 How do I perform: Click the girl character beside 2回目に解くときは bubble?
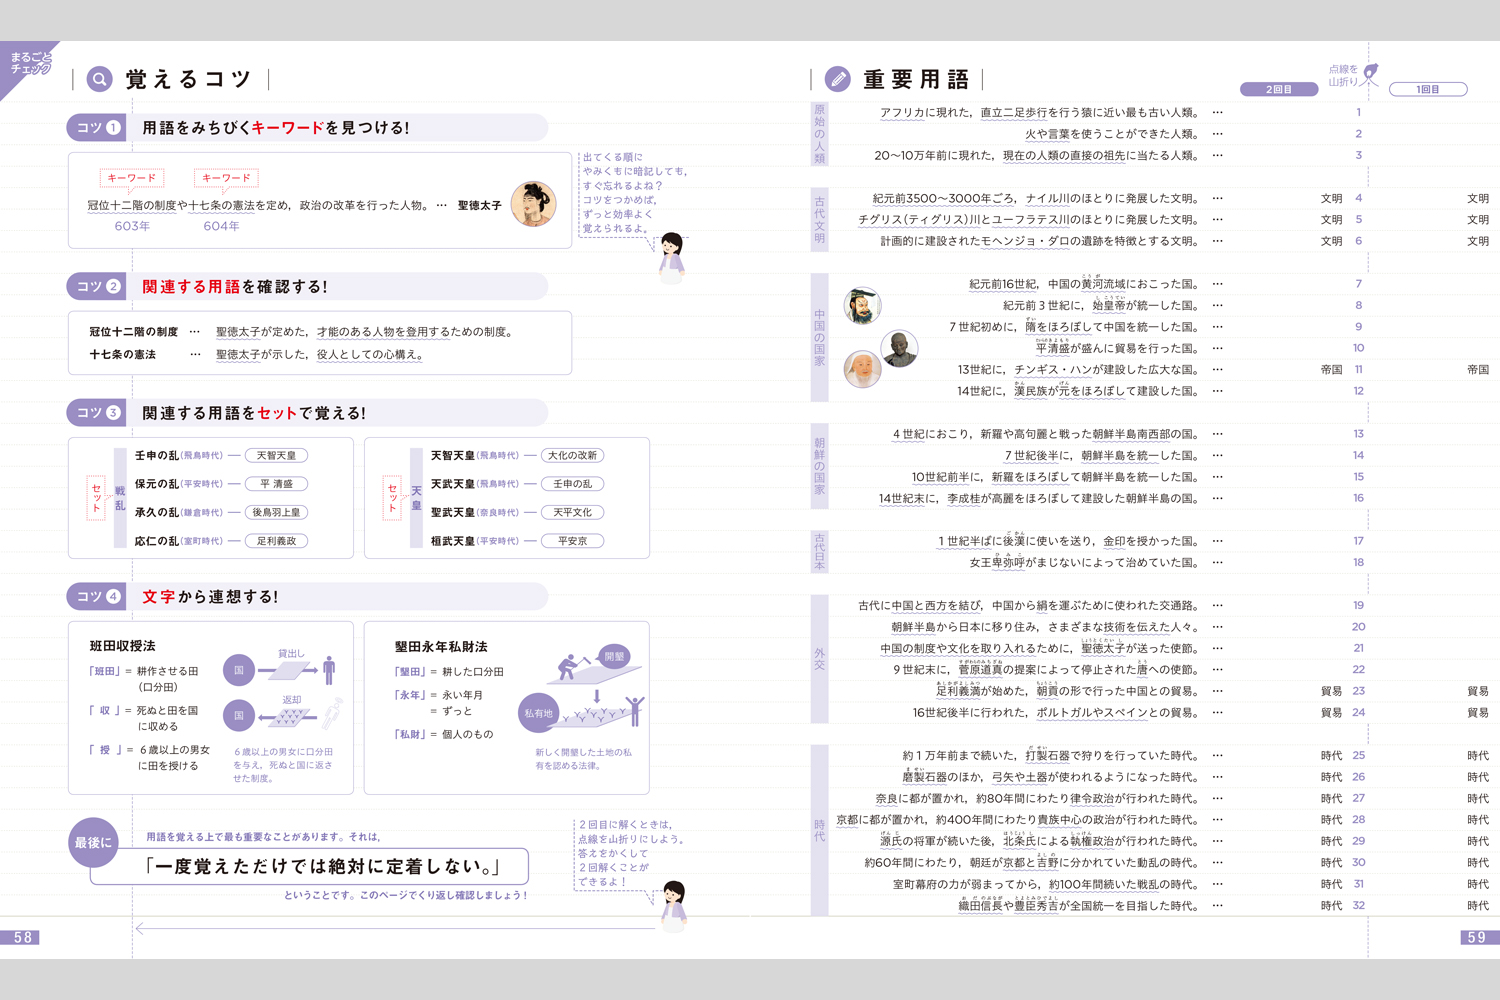[675, 905]
